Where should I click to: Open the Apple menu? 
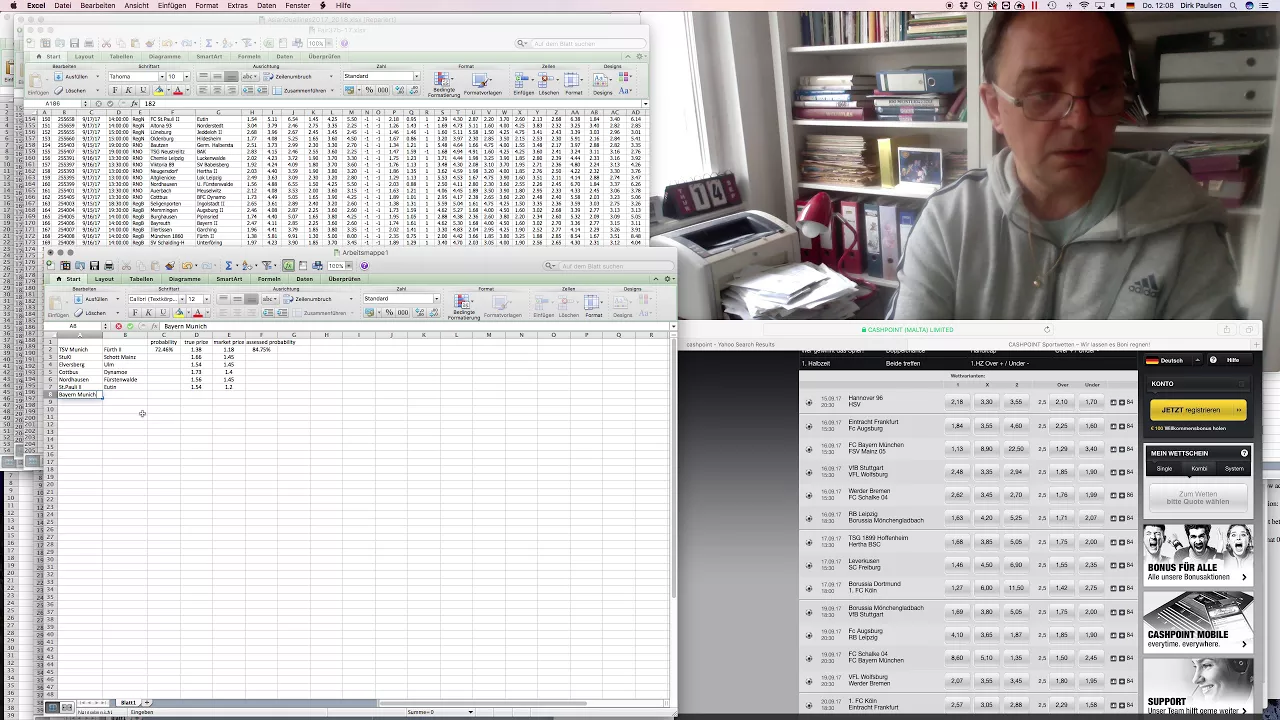point(11,5)
